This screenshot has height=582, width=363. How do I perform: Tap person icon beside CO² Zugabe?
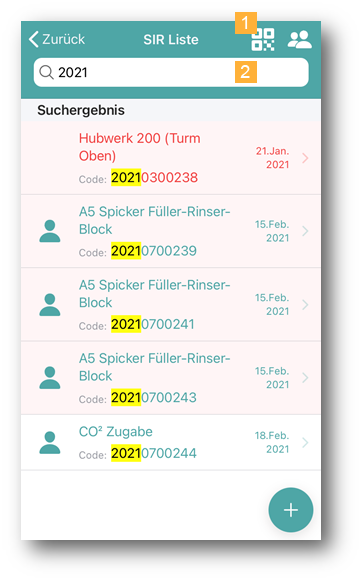(x=50, y=442)
